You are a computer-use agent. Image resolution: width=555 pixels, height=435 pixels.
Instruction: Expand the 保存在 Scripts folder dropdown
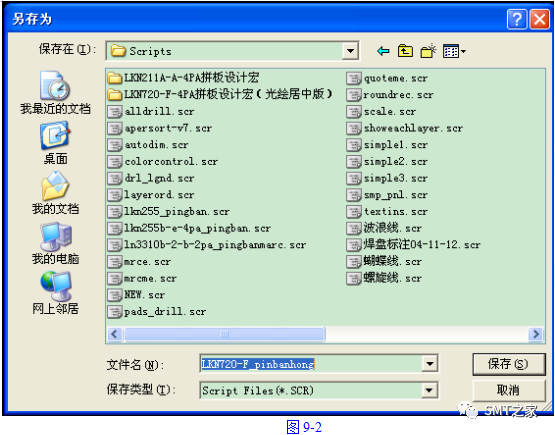350,51
